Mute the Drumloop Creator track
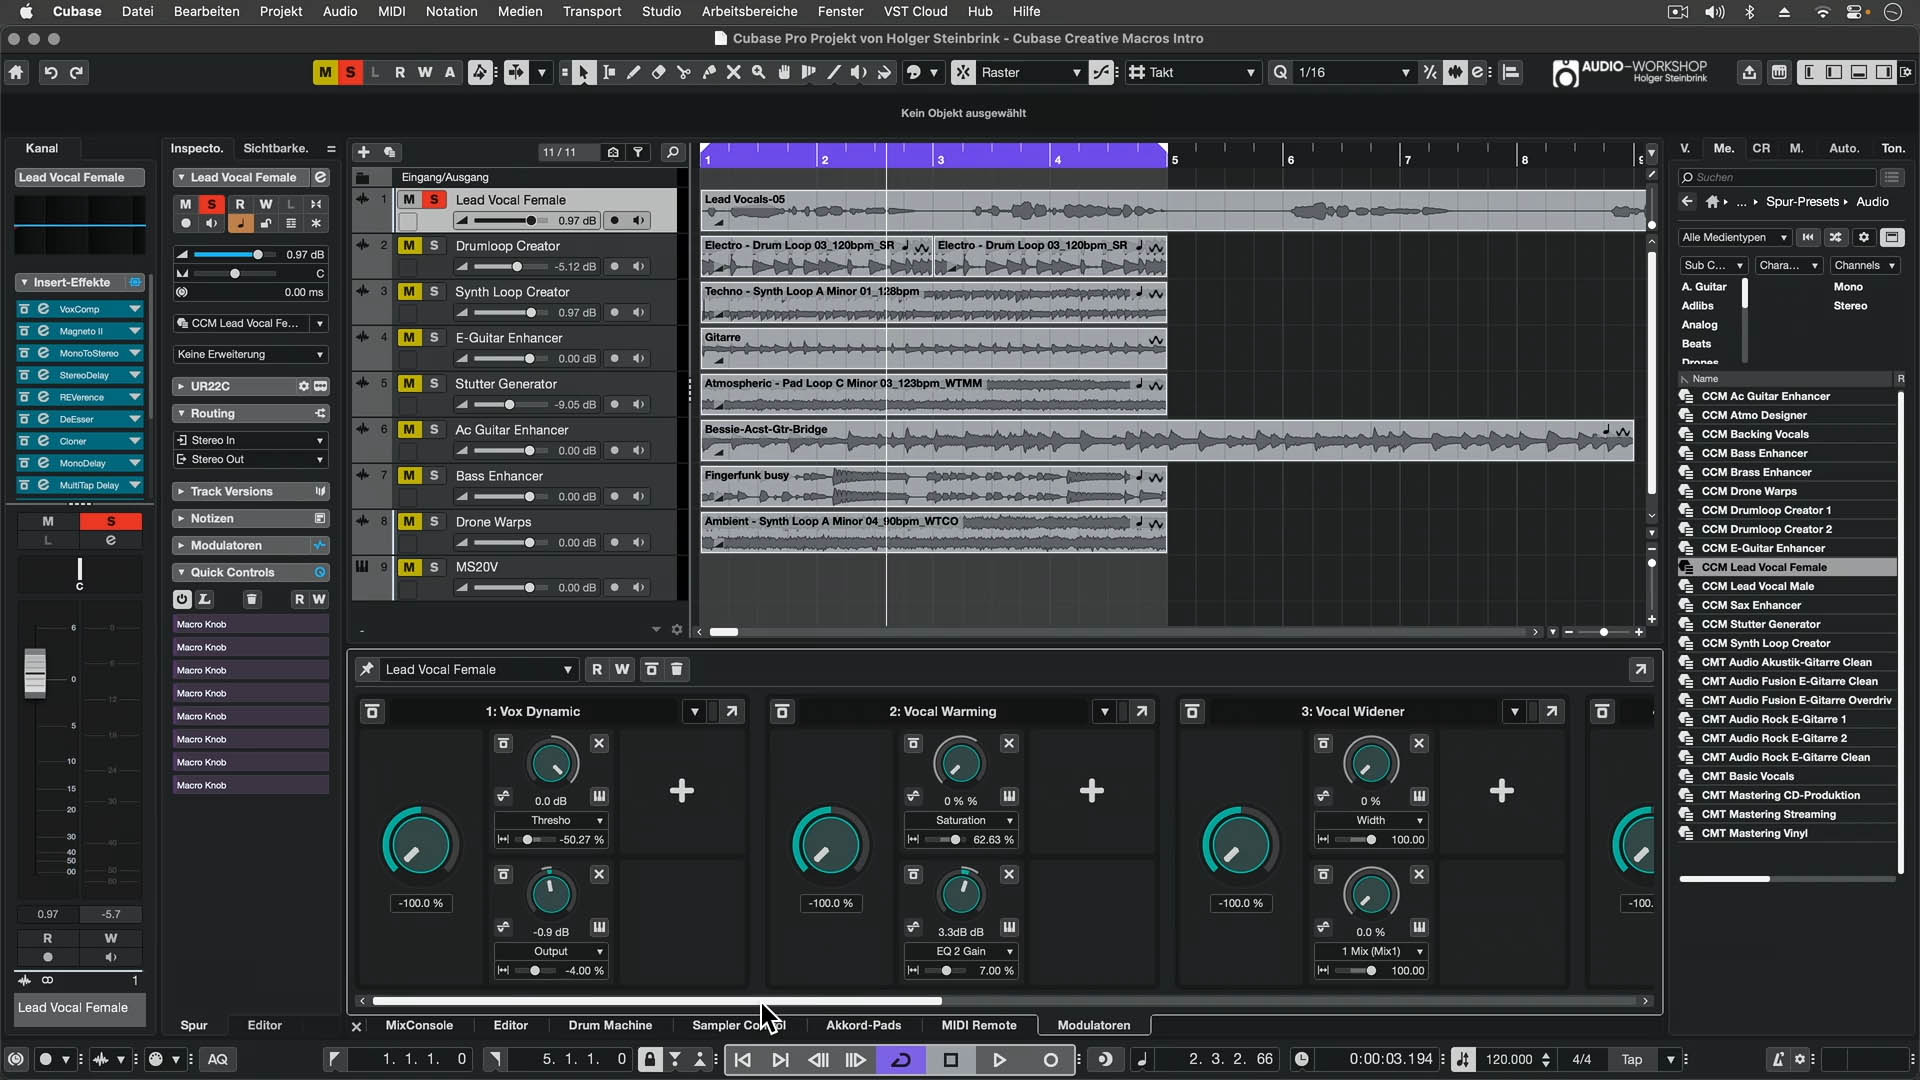The image size is (1920, 1080). coord(409,245)
